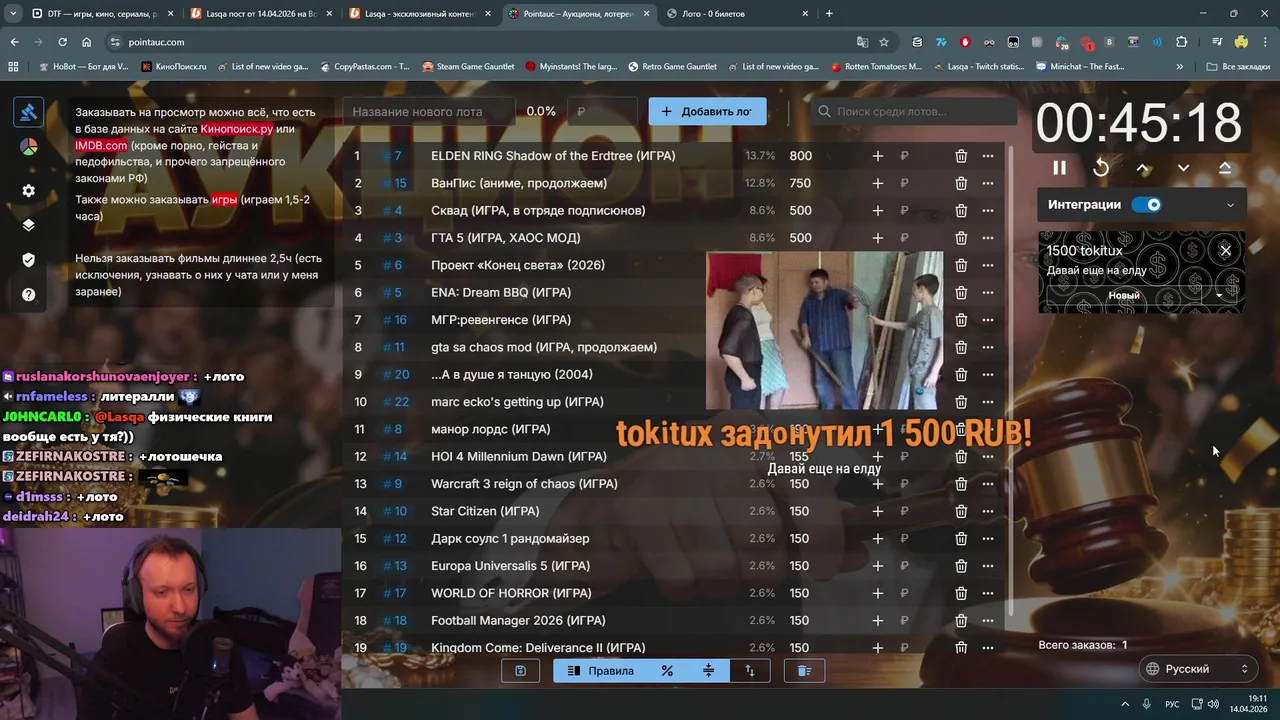The image size is (1280, 720).
Task: Toggle compact view icon in bottom toolbar
Action: coord(708,671)
